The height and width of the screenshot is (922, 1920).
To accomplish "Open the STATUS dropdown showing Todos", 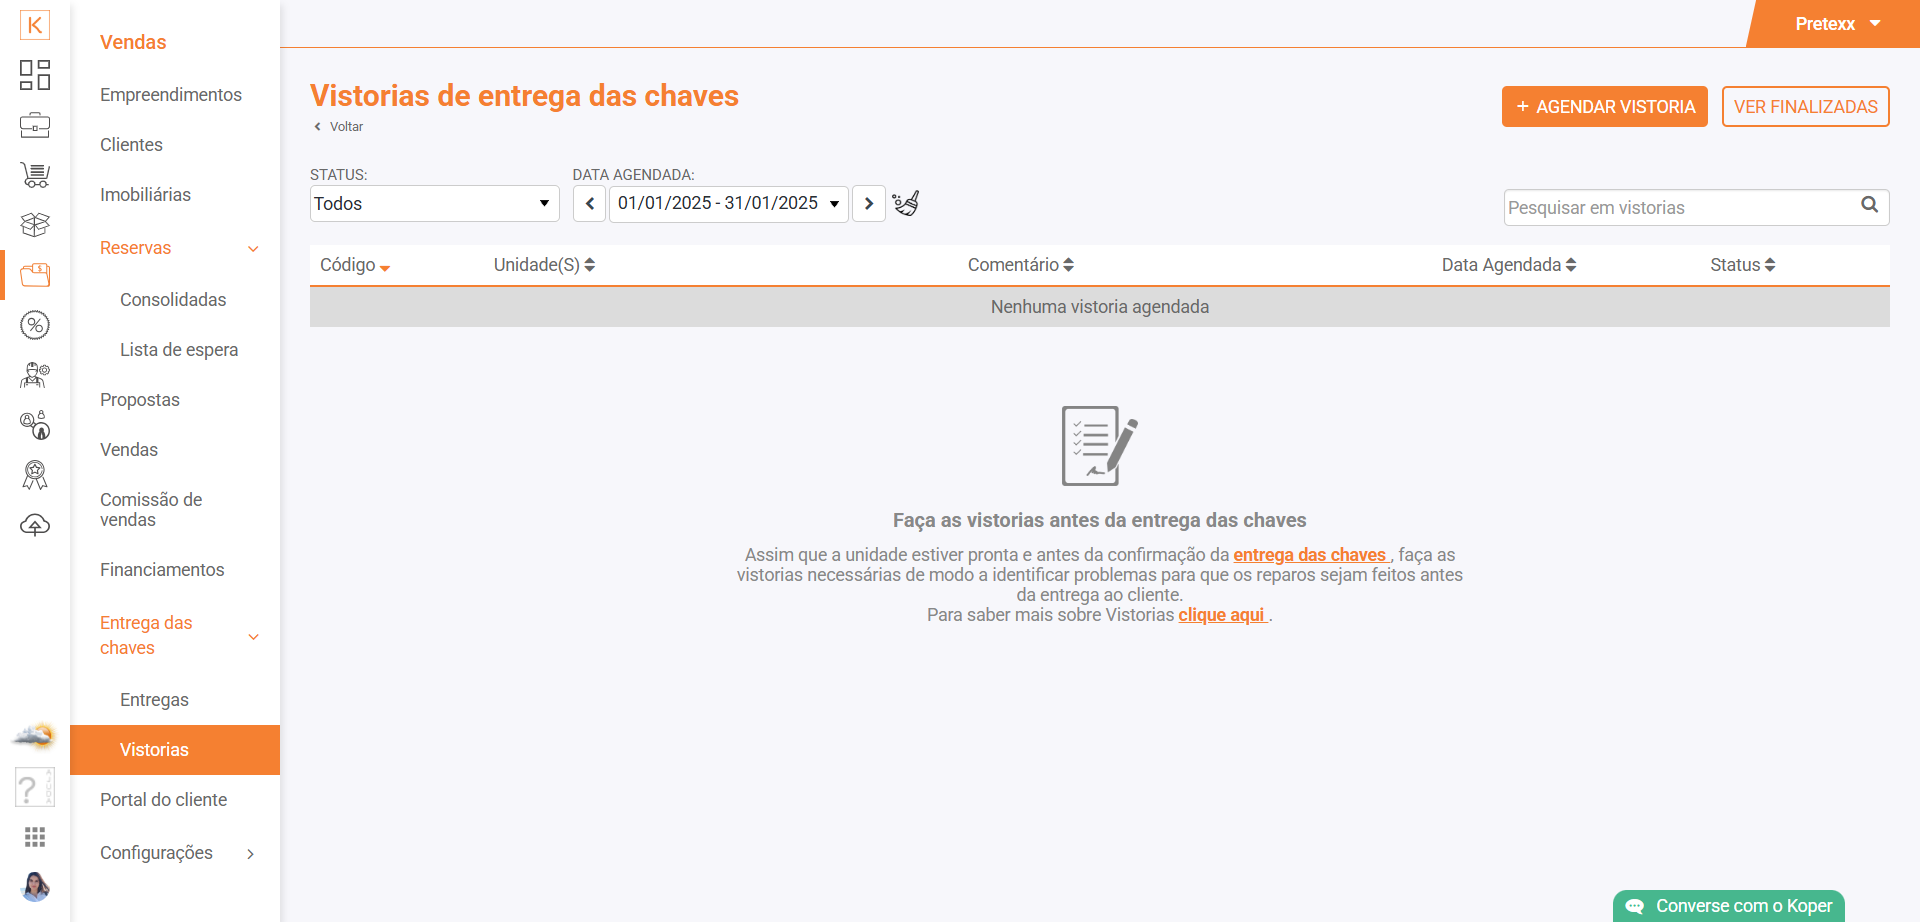I will pos(434,204).
